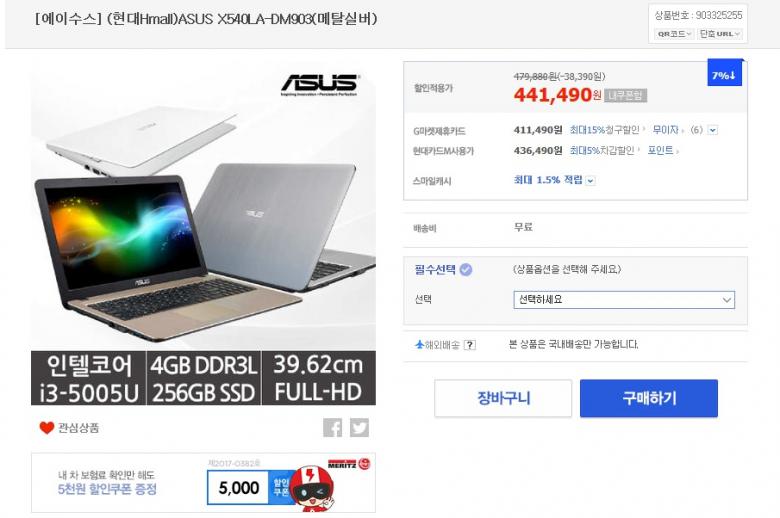780x518 pixels.
Task: Expand the 무이자 installment arrow
Action: click(713, 130)
